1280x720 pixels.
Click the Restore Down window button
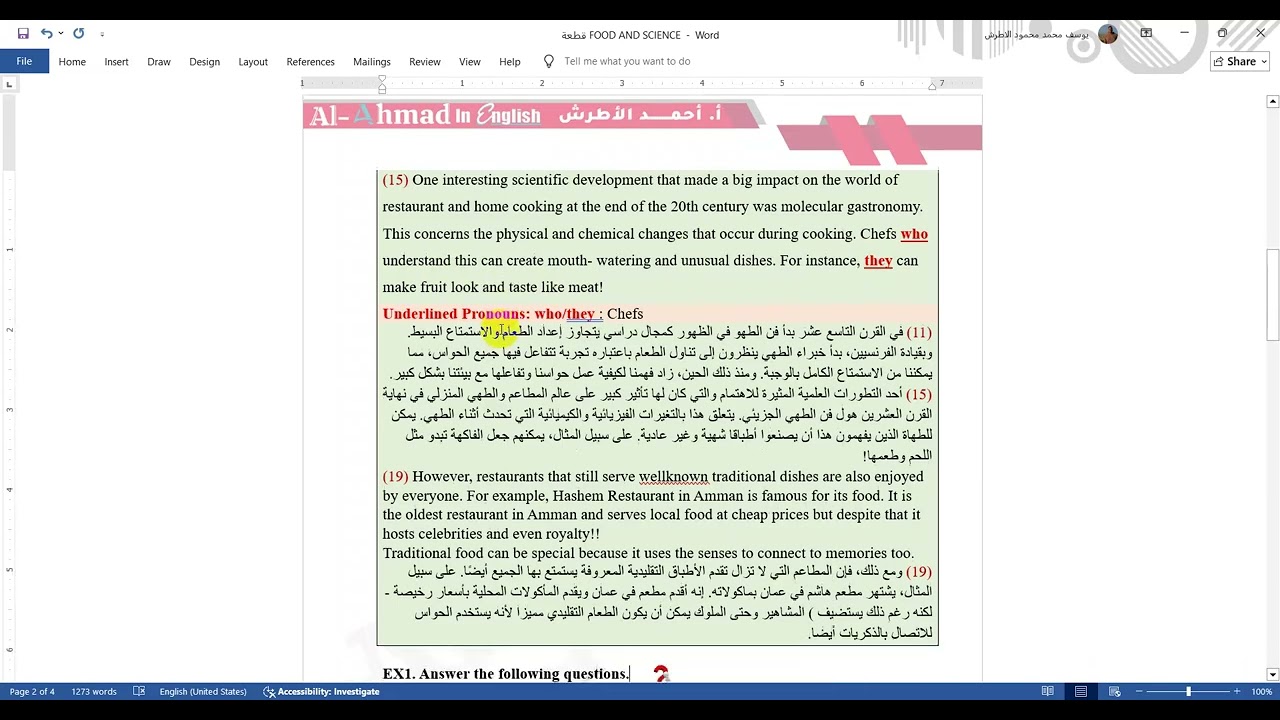click(1222, 33)
